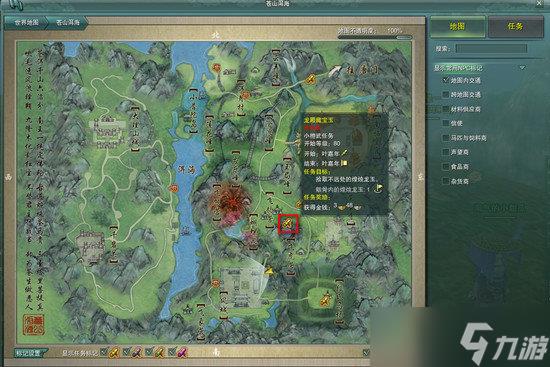Focus the 搜索 input field

click(x=491, y=48)
